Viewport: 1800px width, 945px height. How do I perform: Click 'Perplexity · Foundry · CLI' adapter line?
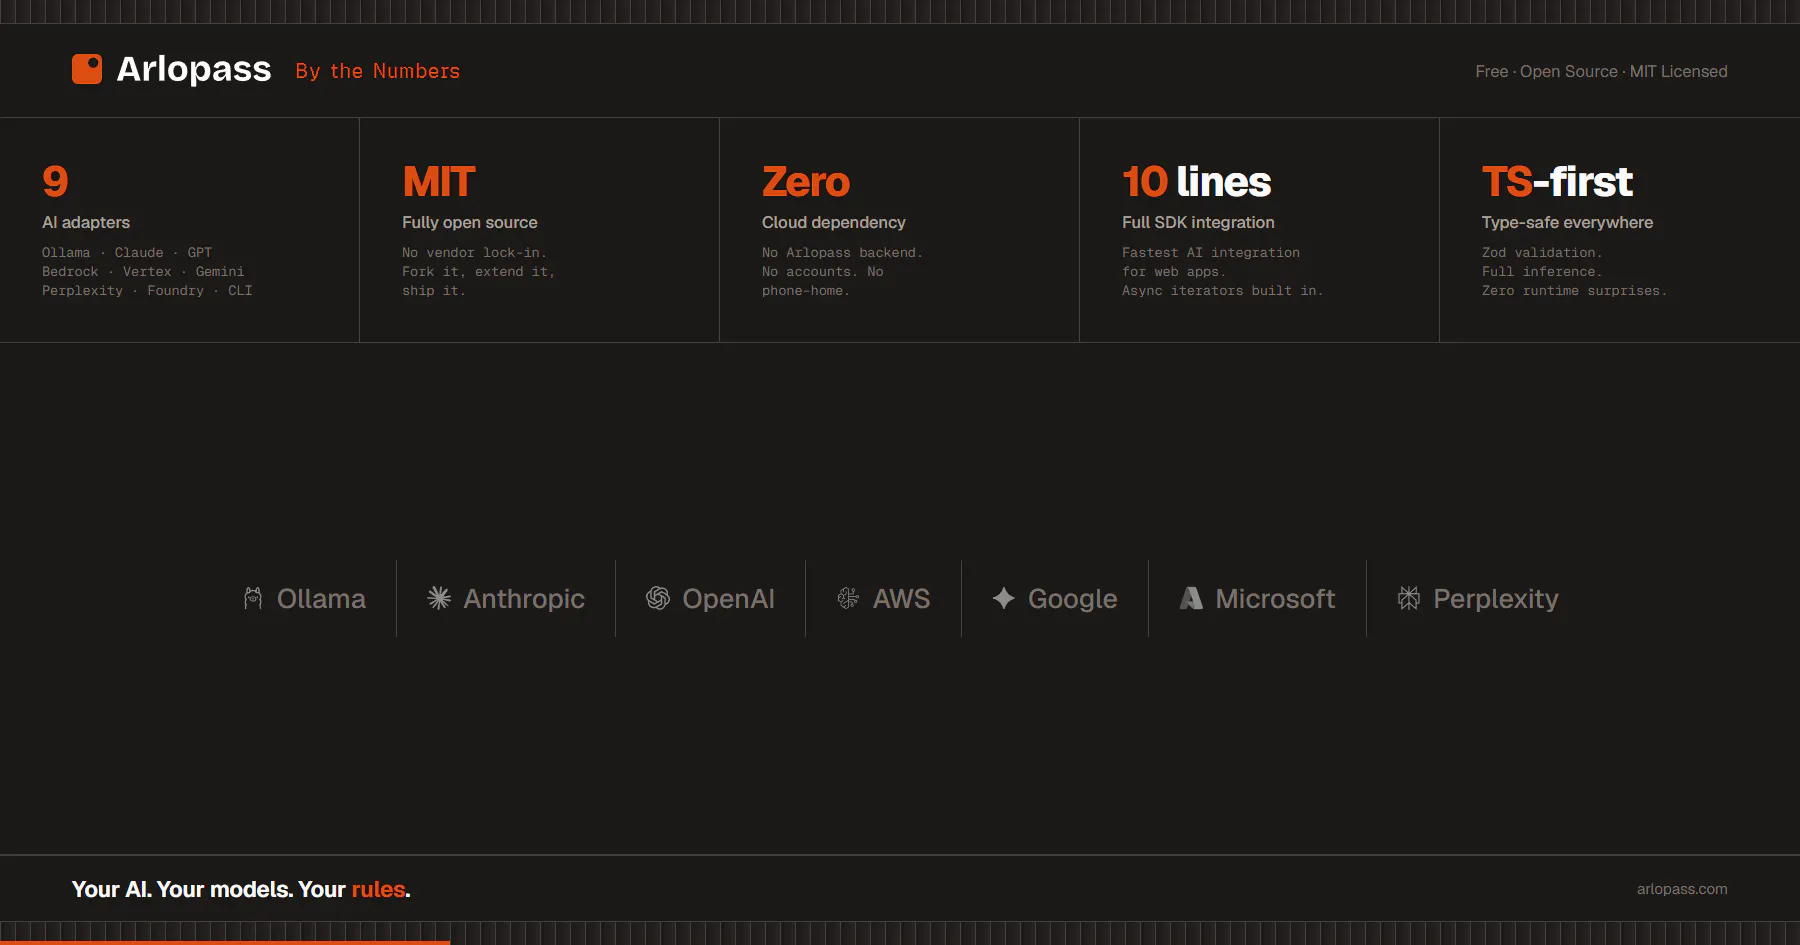click(147, 291)
